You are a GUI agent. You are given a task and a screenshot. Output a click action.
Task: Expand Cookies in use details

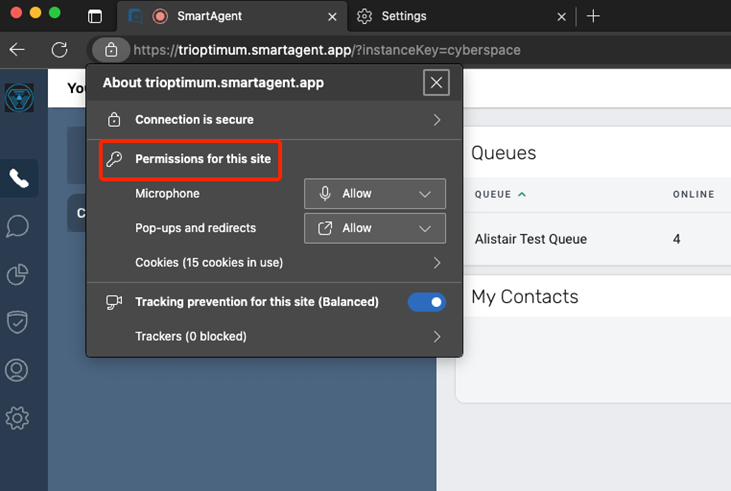click(436, 263)
